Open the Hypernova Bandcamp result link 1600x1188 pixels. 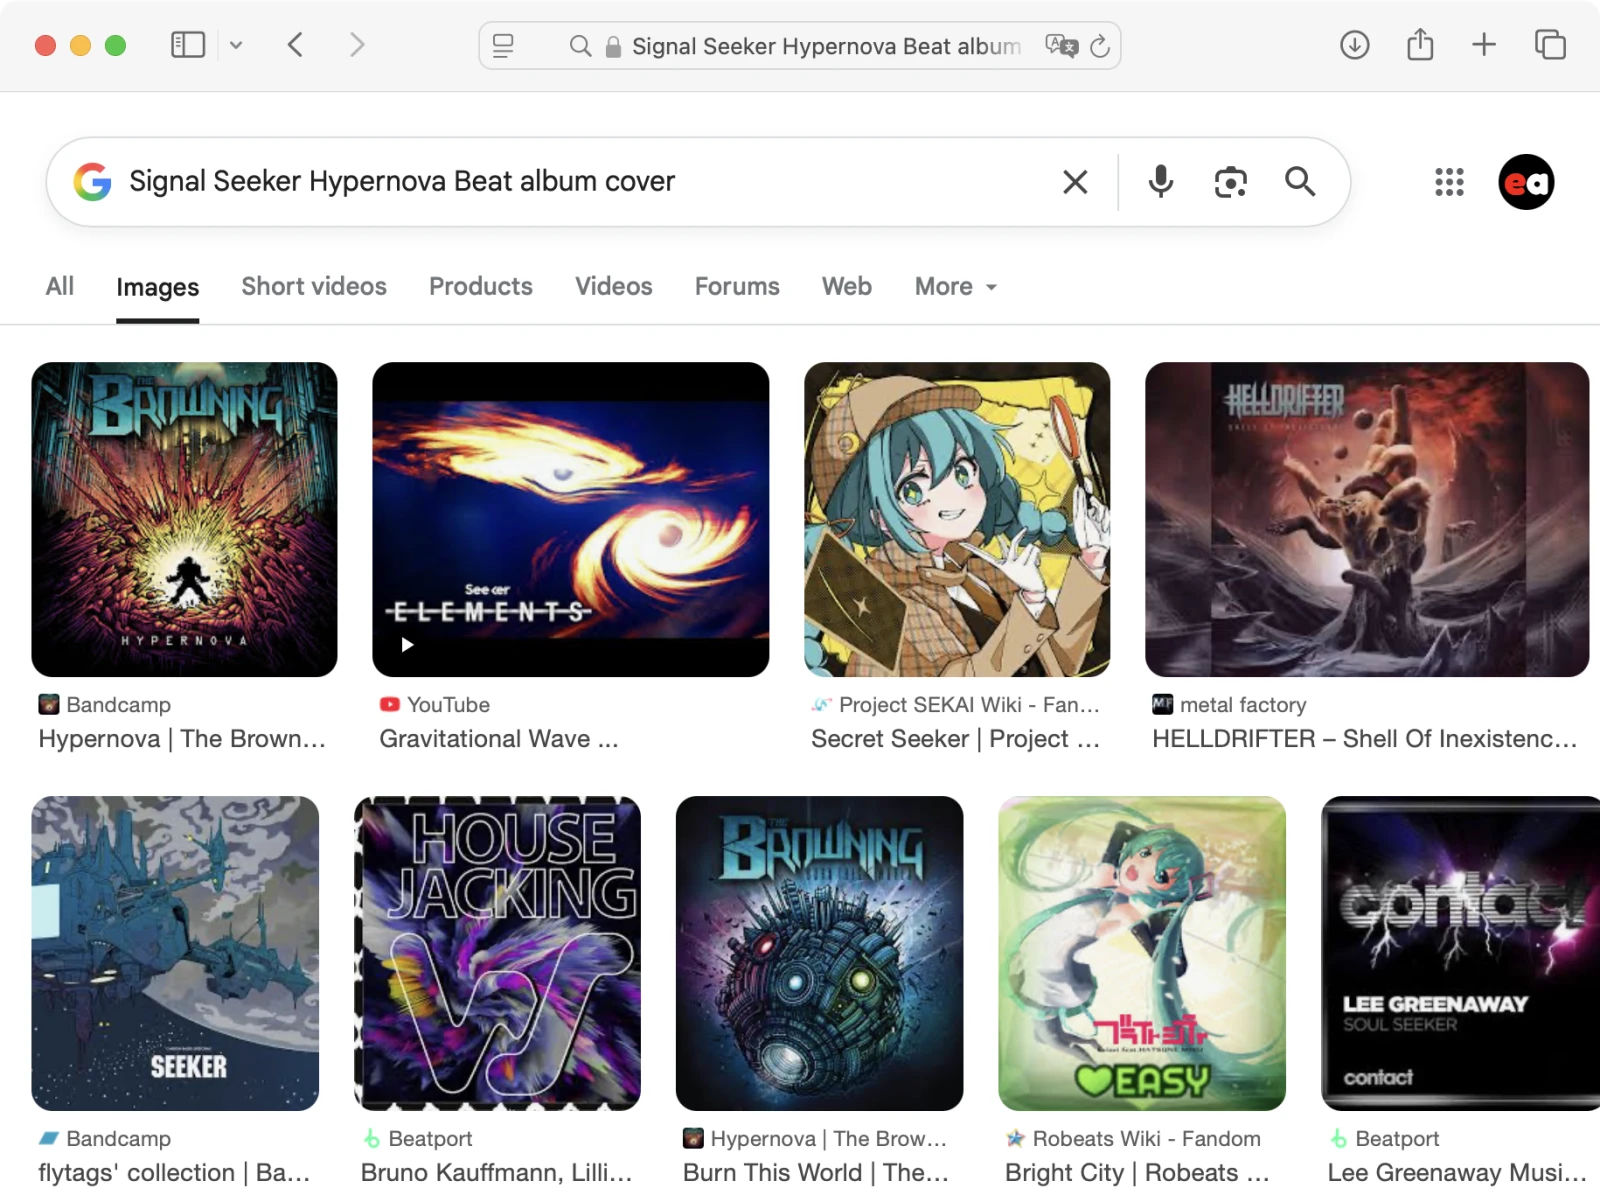pos(182,739)
